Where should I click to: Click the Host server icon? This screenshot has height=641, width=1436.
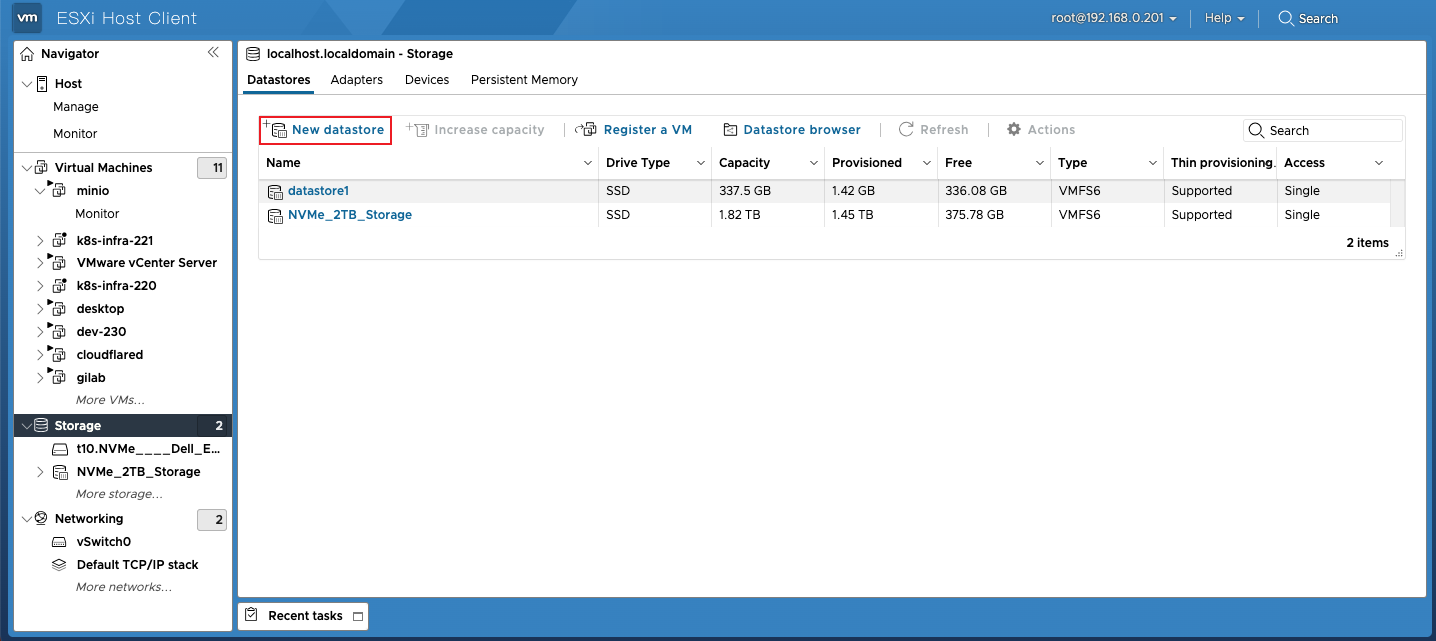(x=43, y=84)
